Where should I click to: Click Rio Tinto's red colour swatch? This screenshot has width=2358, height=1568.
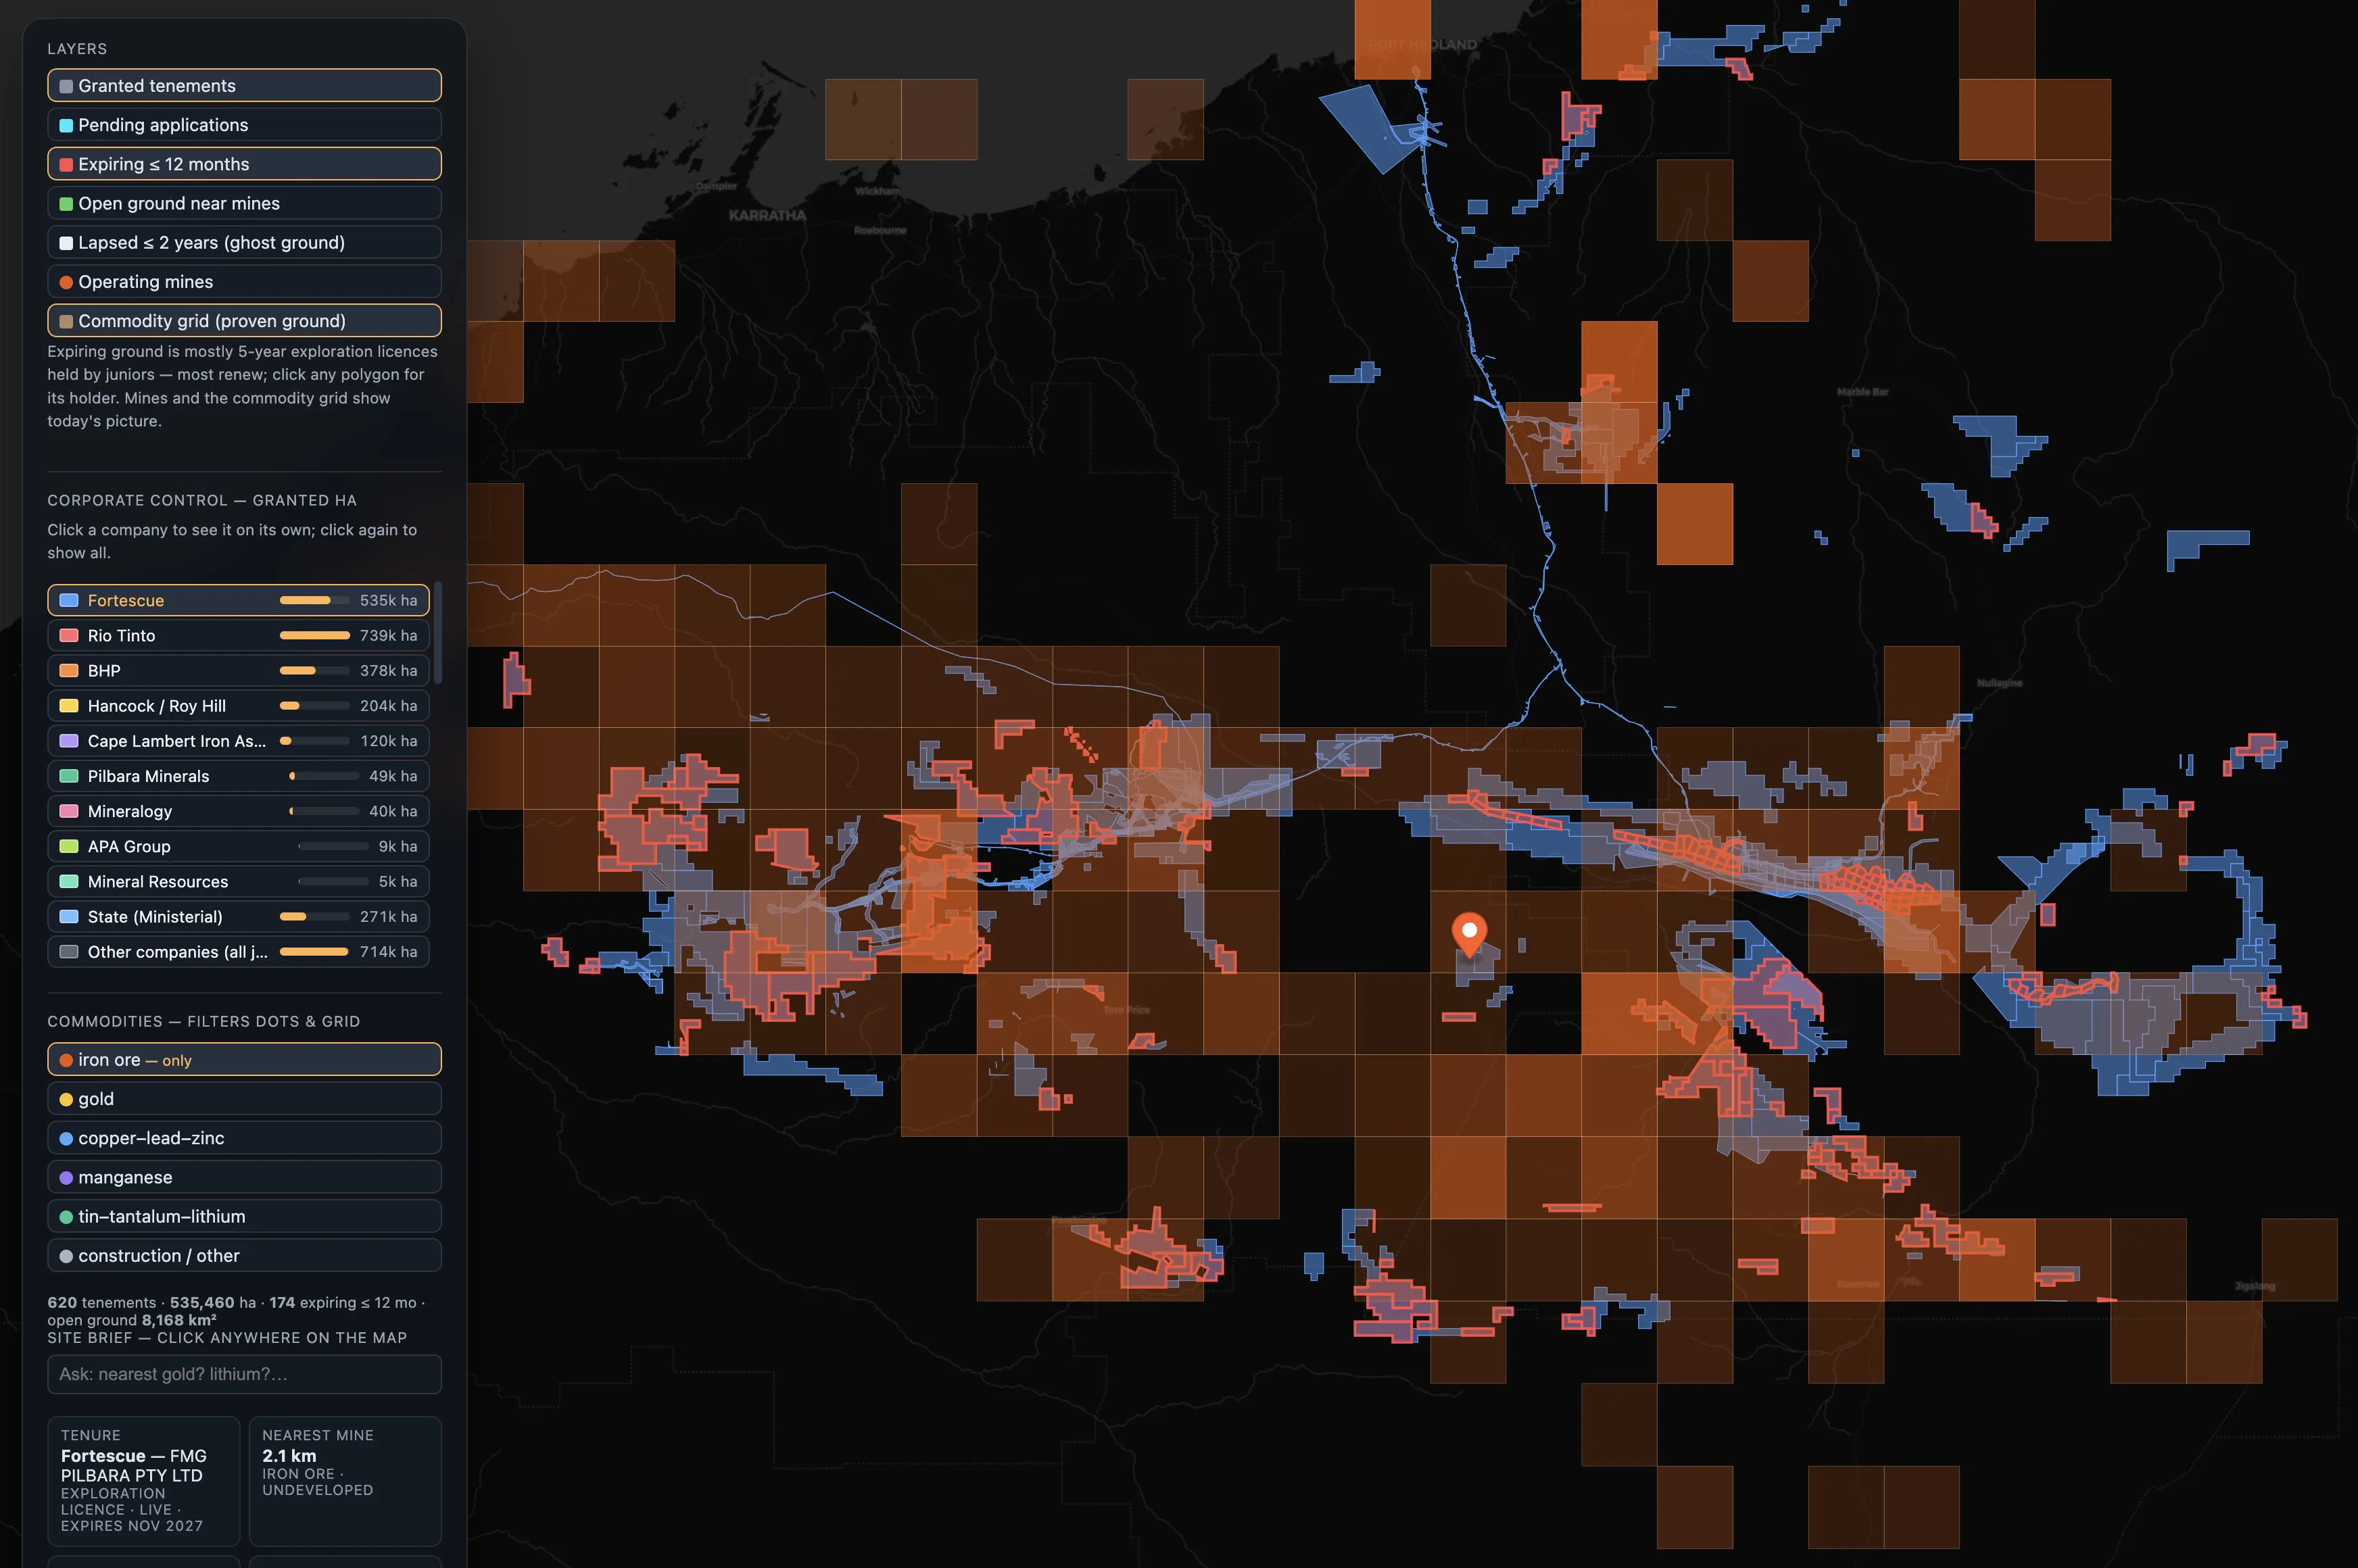coord(69,635)
